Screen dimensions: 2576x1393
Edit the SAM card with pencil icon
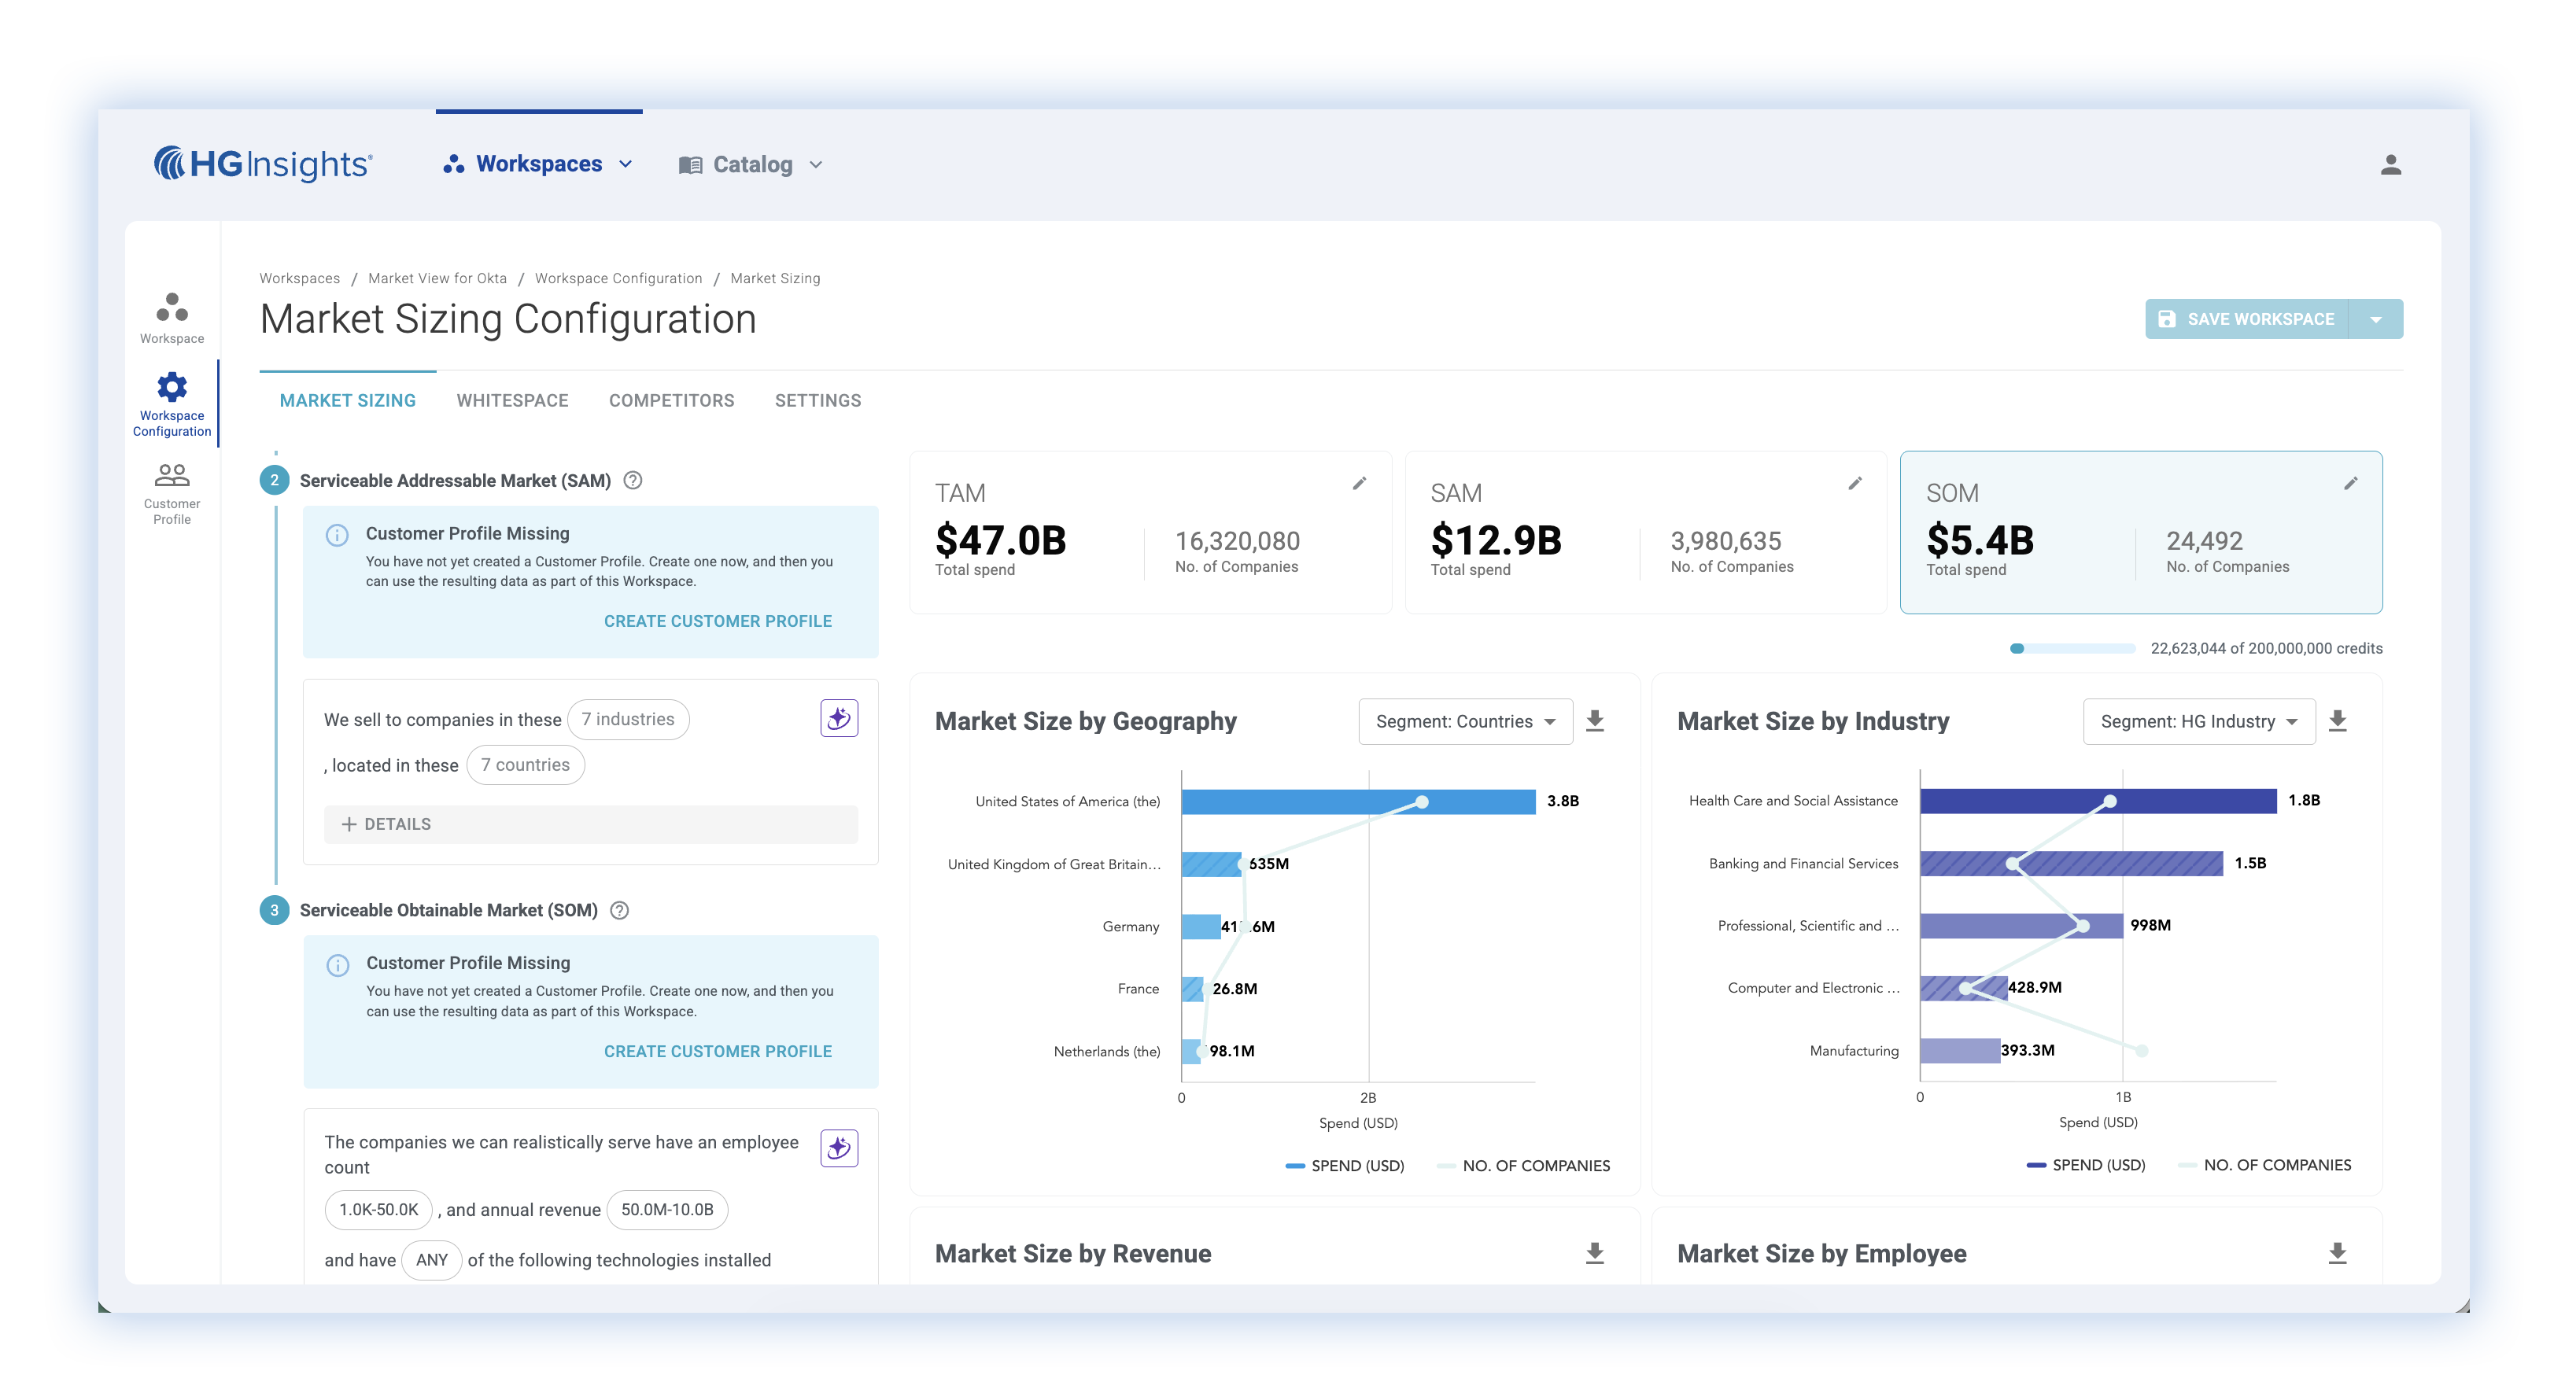pyautogui.click(x=1854, y=484)
